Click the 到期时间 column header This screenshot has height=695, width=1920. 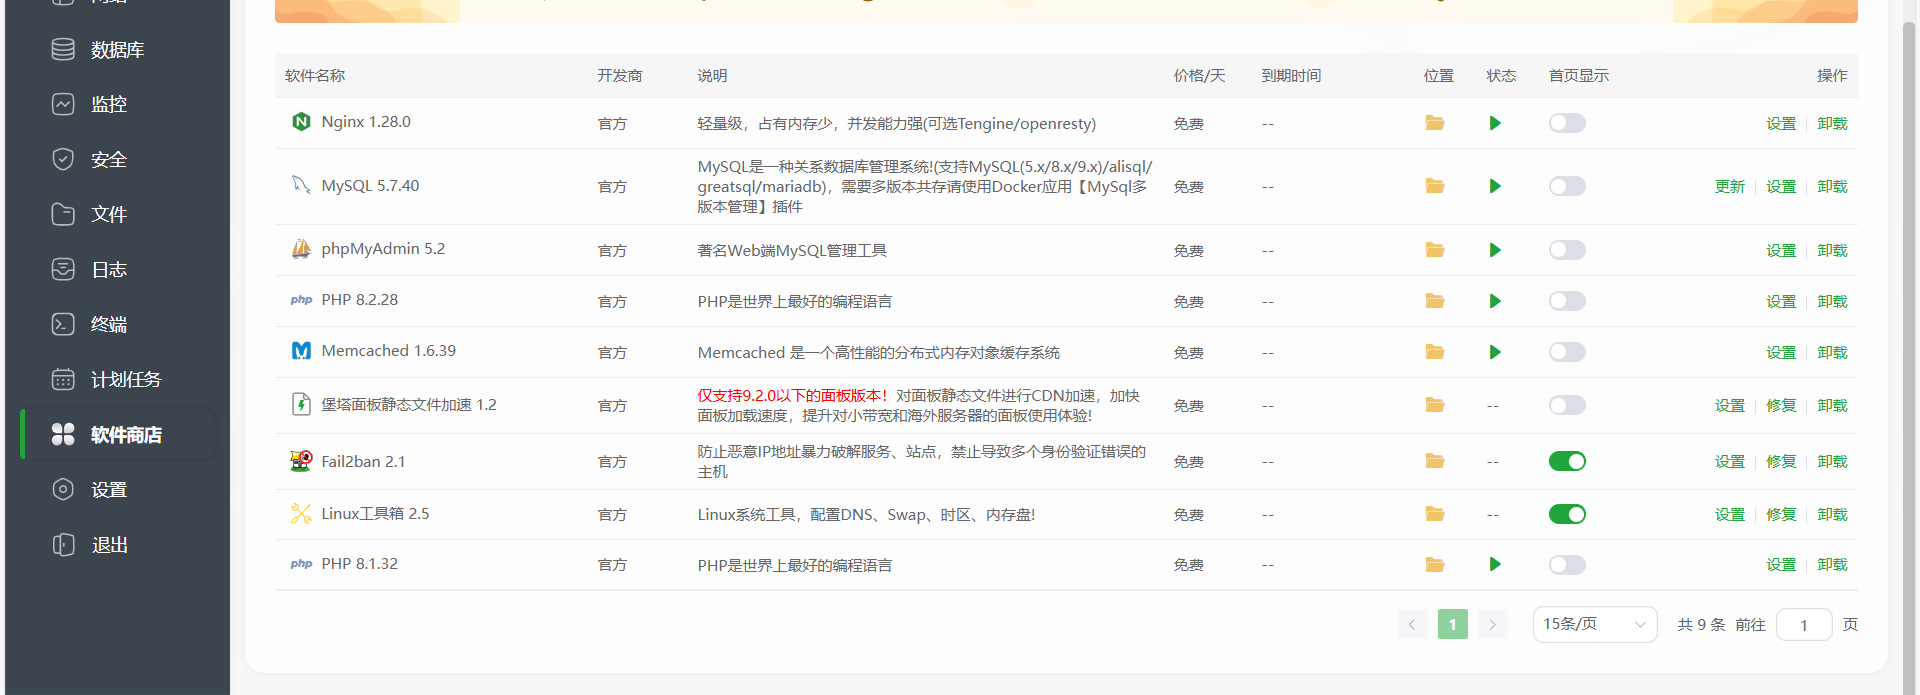tap(1291, 75)
